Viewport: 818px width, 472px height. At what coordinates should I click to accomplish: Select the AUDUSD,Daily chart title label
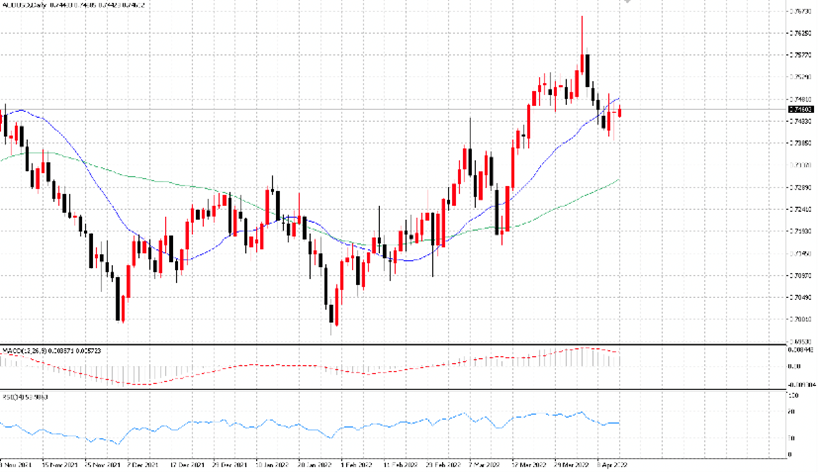point(23,5)
